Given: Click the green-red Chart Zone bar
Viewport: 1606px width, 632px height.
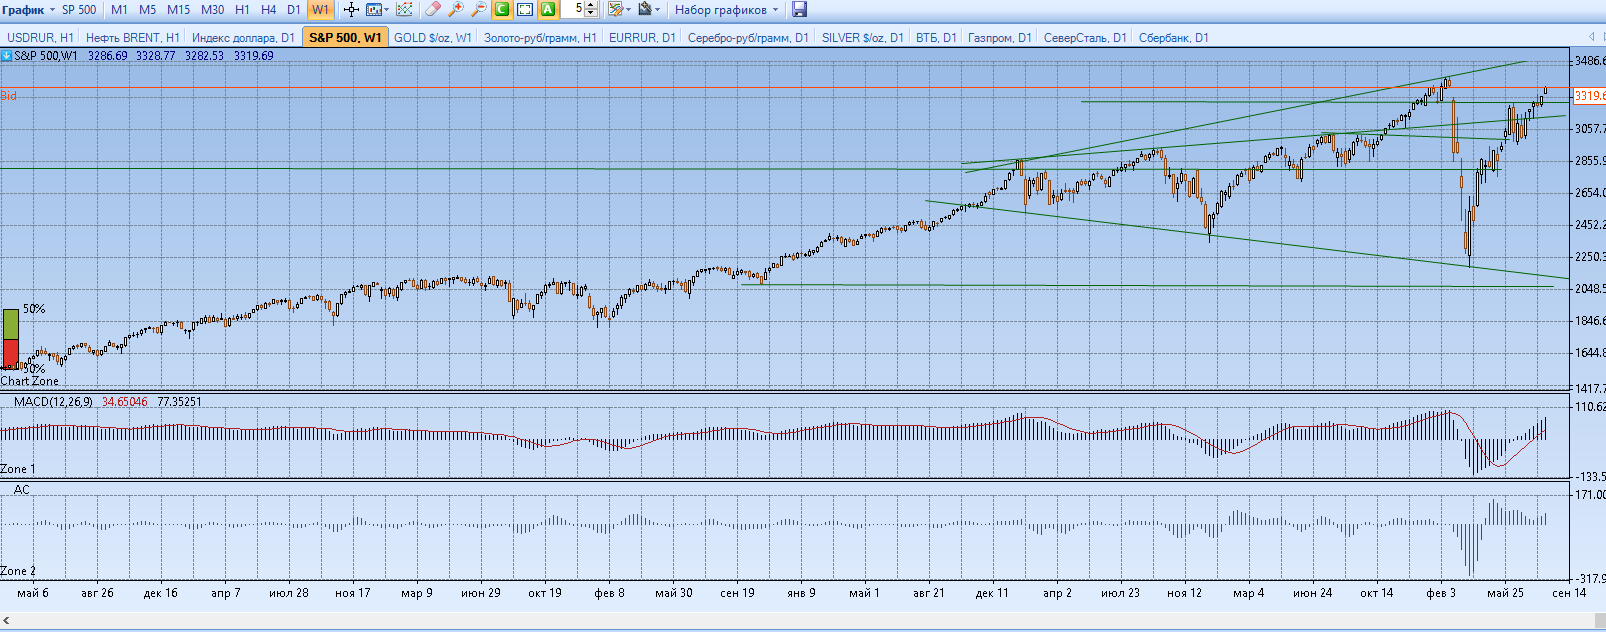Looking at the screenshot, I should [11, 340].
